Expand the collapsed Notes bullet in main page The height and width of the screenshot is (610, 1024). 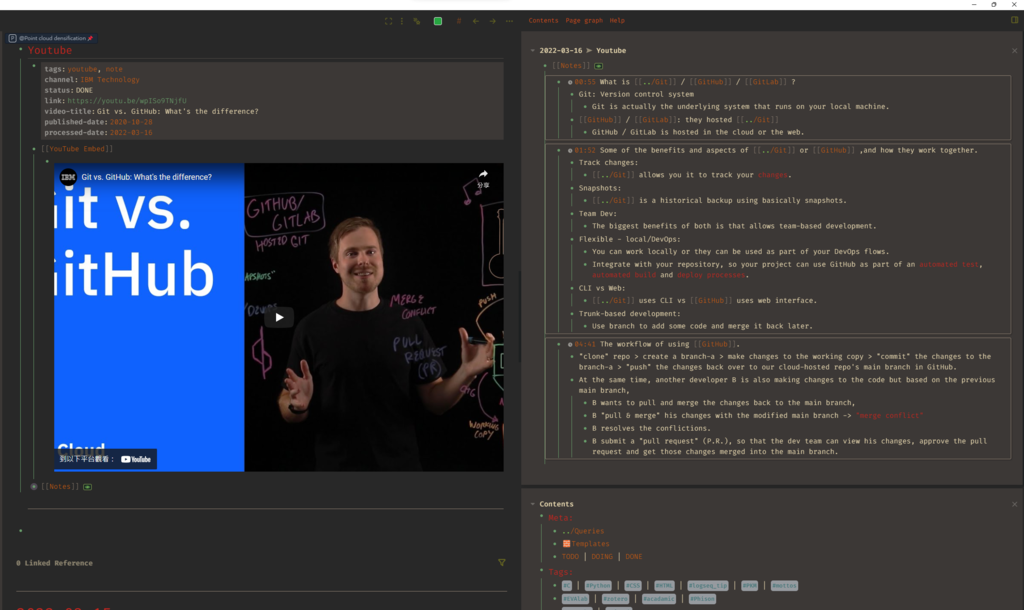[x=34, y=487]
